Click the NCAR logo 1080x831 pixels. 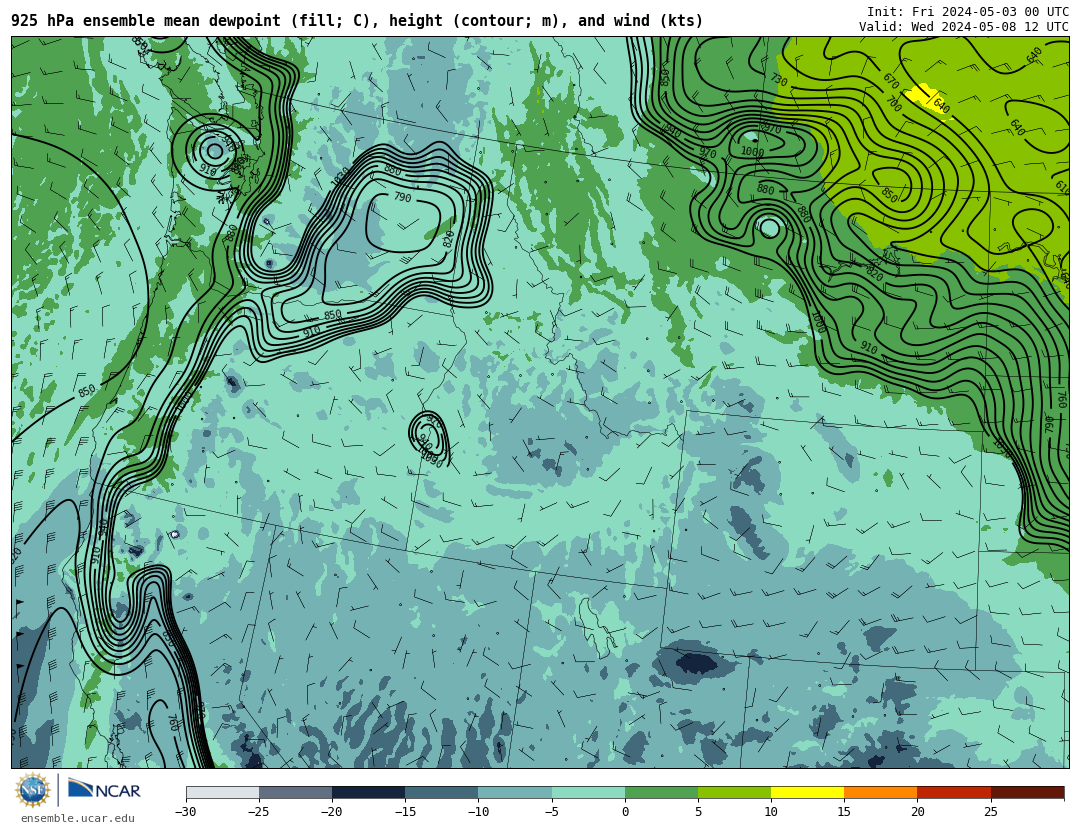click(x=104, y=790)
